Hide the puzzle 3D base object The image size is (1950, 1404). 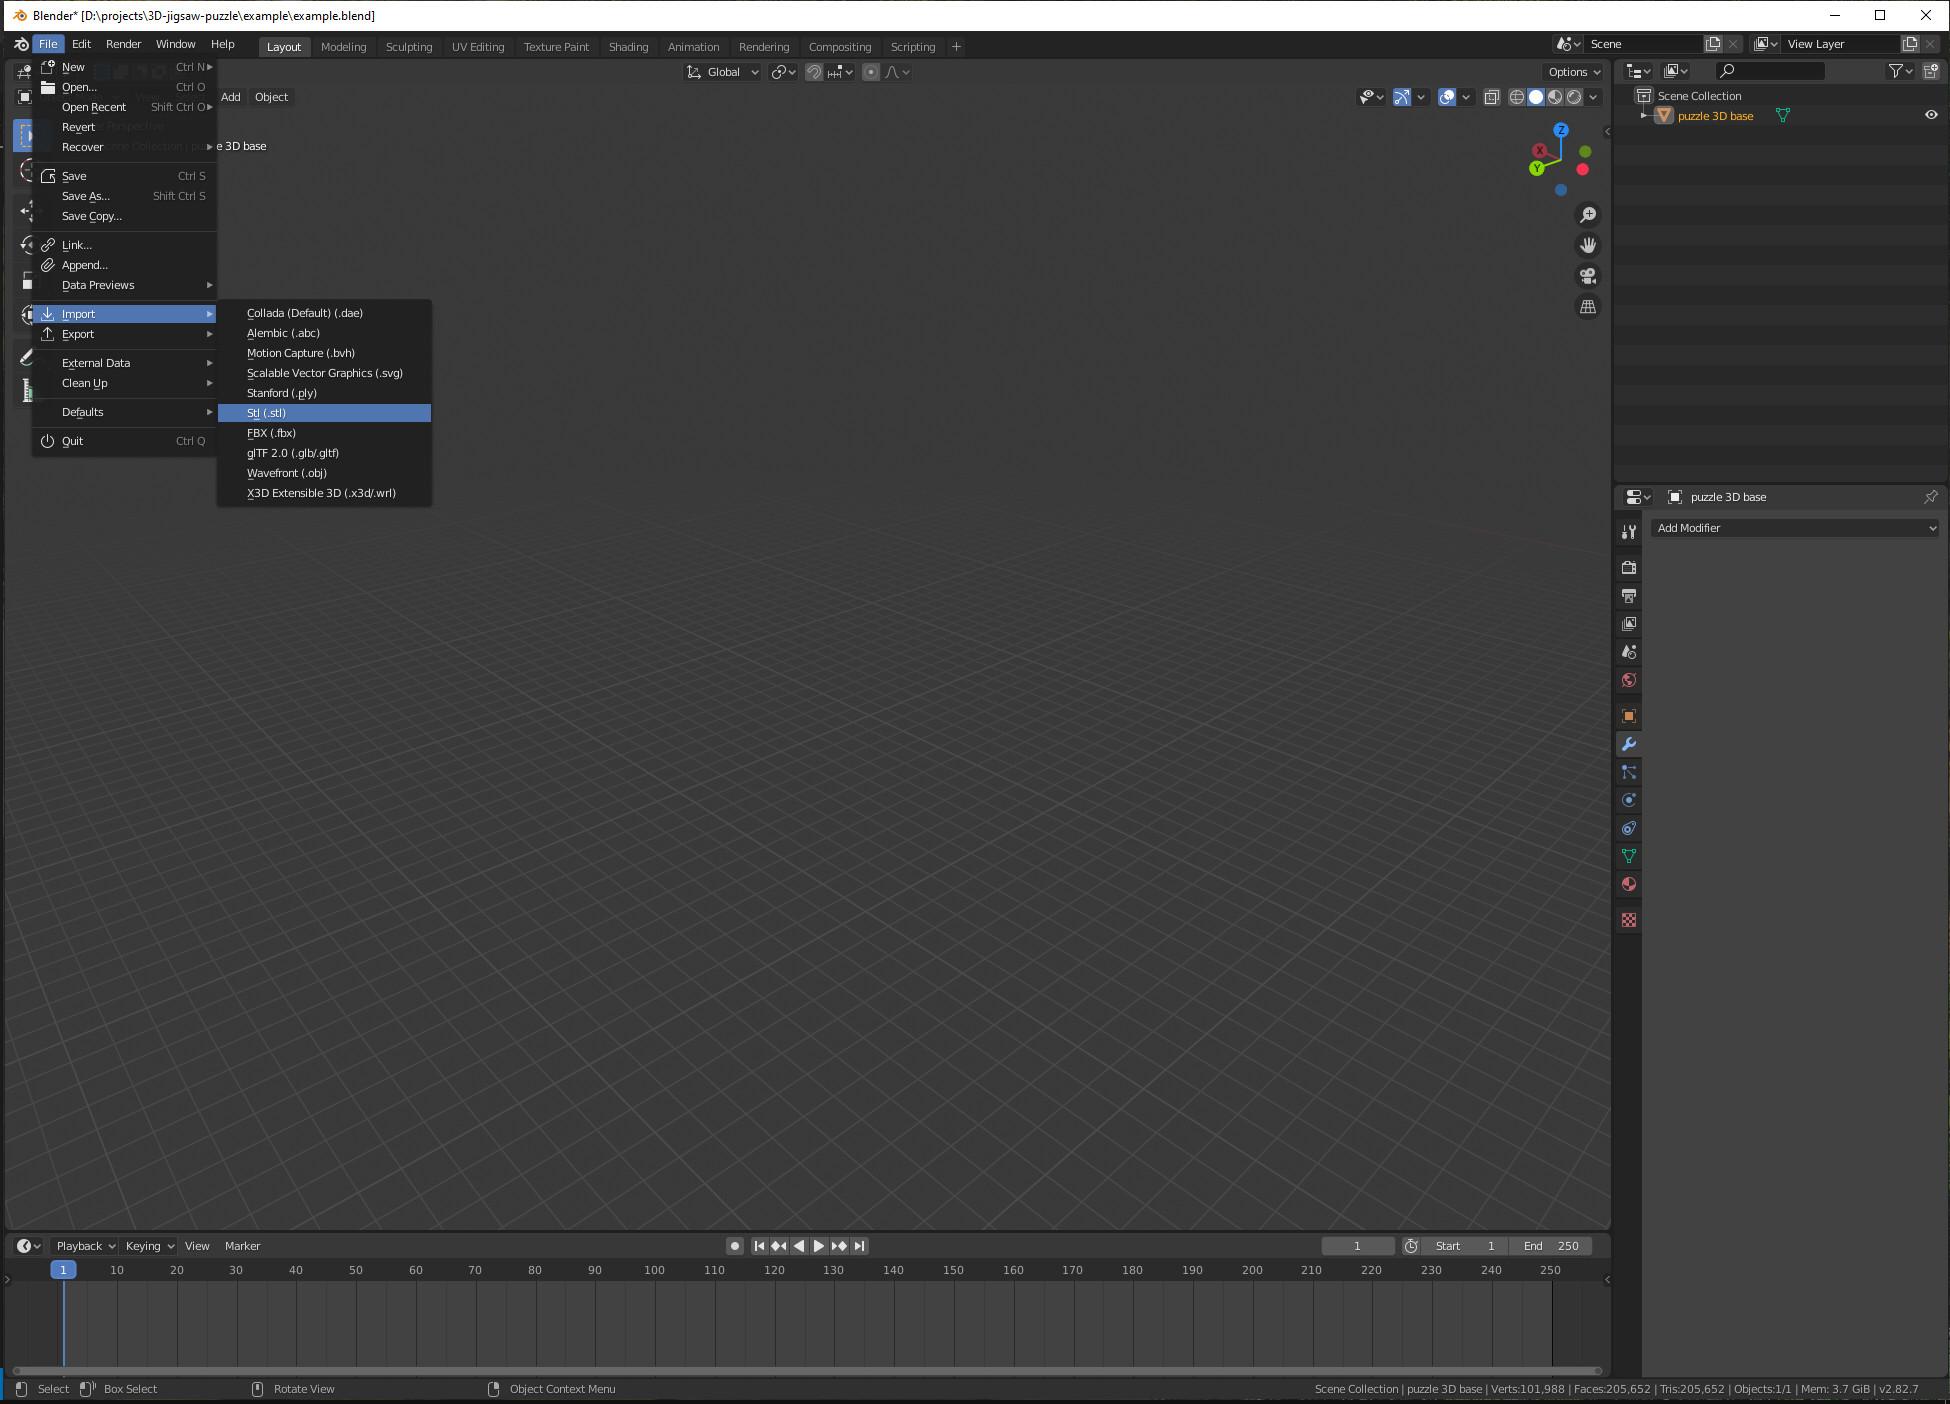tap(1932, 115)
